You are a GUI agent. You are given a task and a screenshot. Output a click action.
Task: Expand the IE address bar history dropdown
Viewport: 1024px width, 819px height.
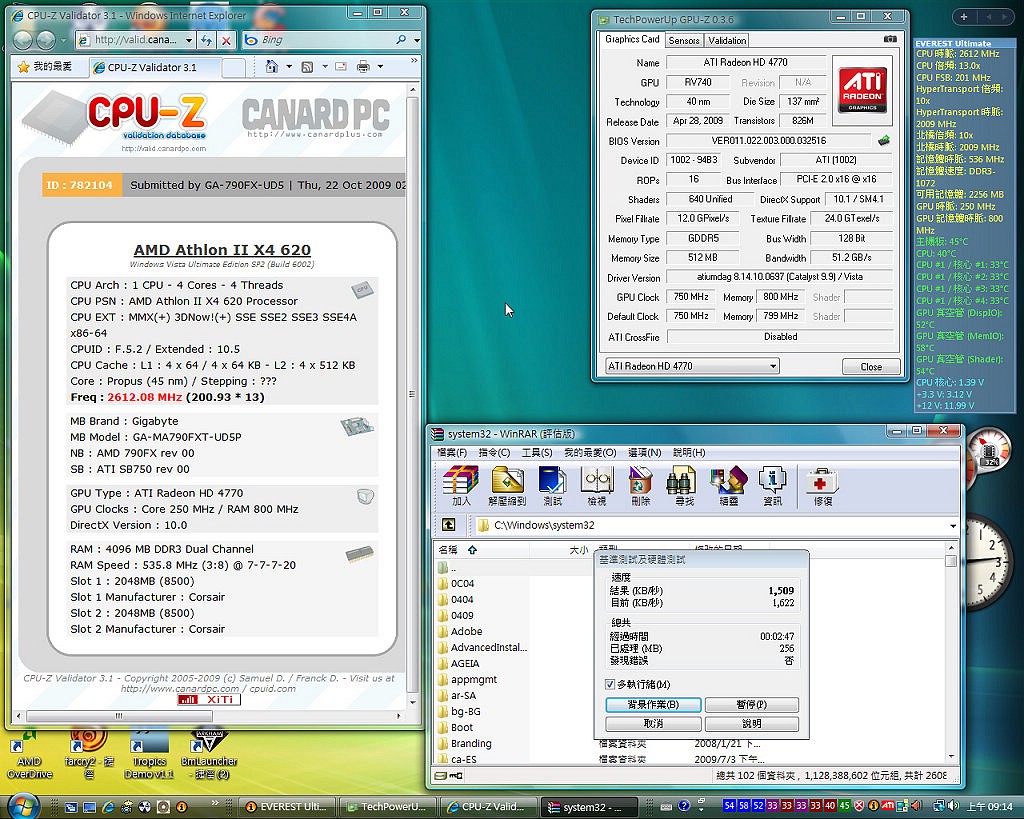[x=189, y=40]
